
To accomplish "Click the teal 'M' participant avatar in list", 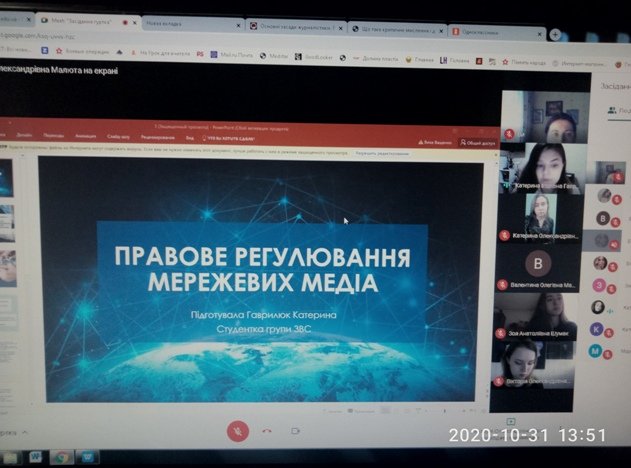I will point(595,350).
